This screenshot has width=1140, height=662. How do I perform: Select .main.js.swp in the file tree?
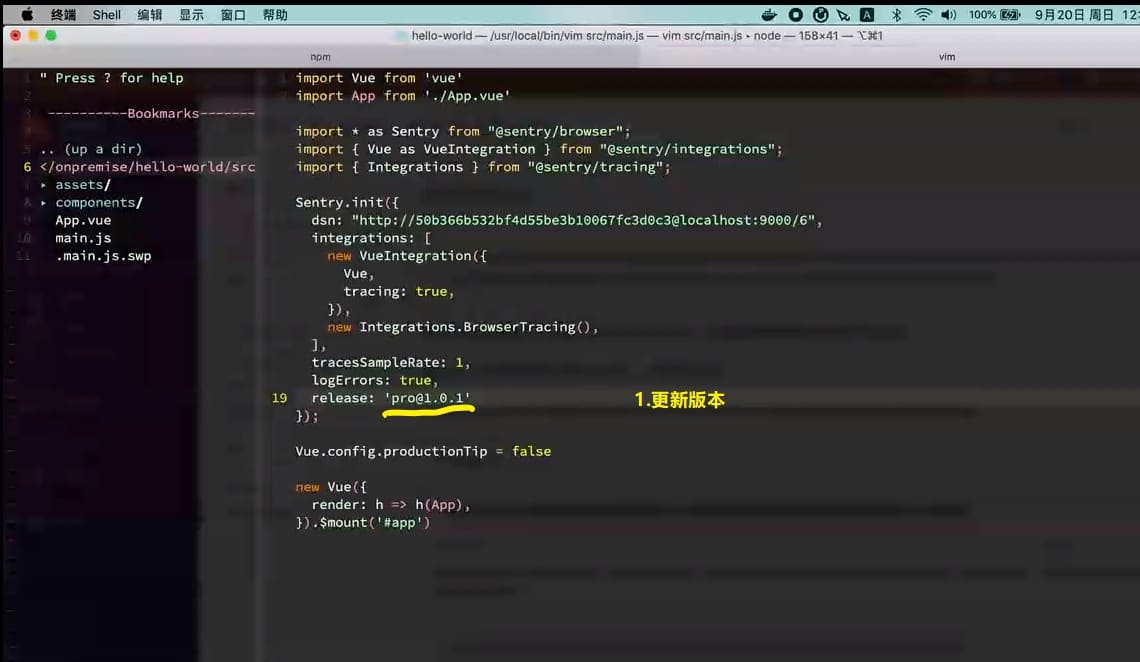(x=103, y=257)
